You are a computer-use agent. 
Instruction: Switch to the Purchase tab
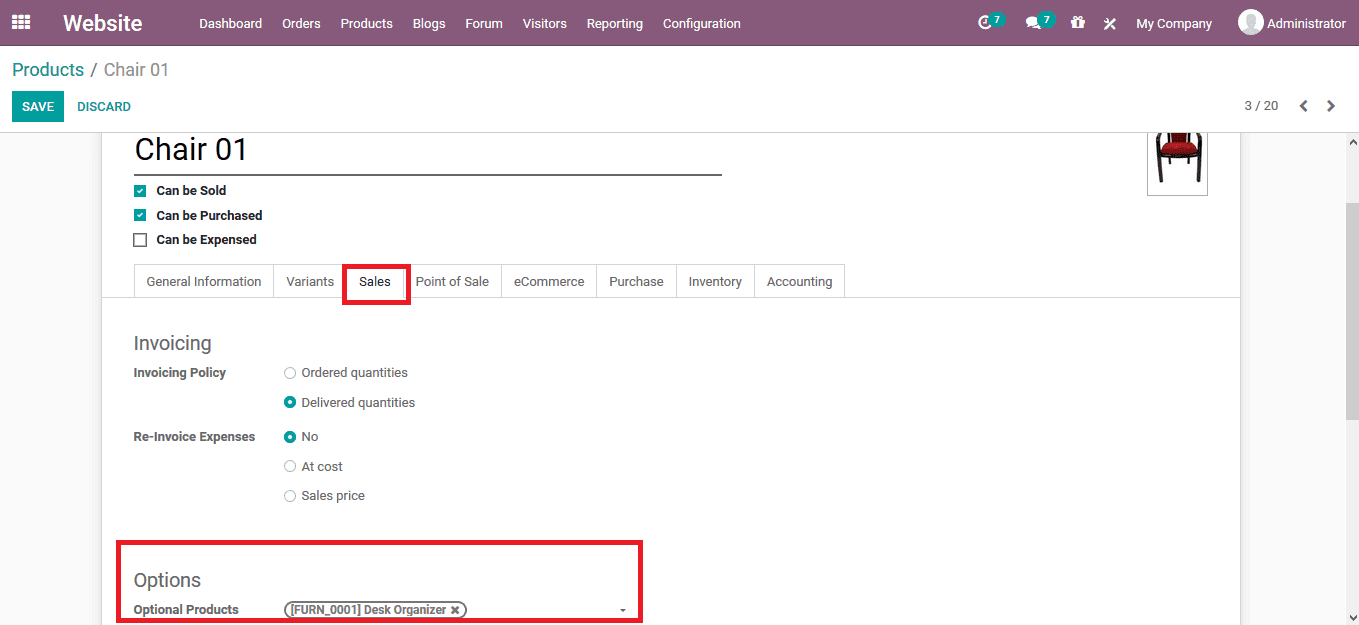point(636,281)
